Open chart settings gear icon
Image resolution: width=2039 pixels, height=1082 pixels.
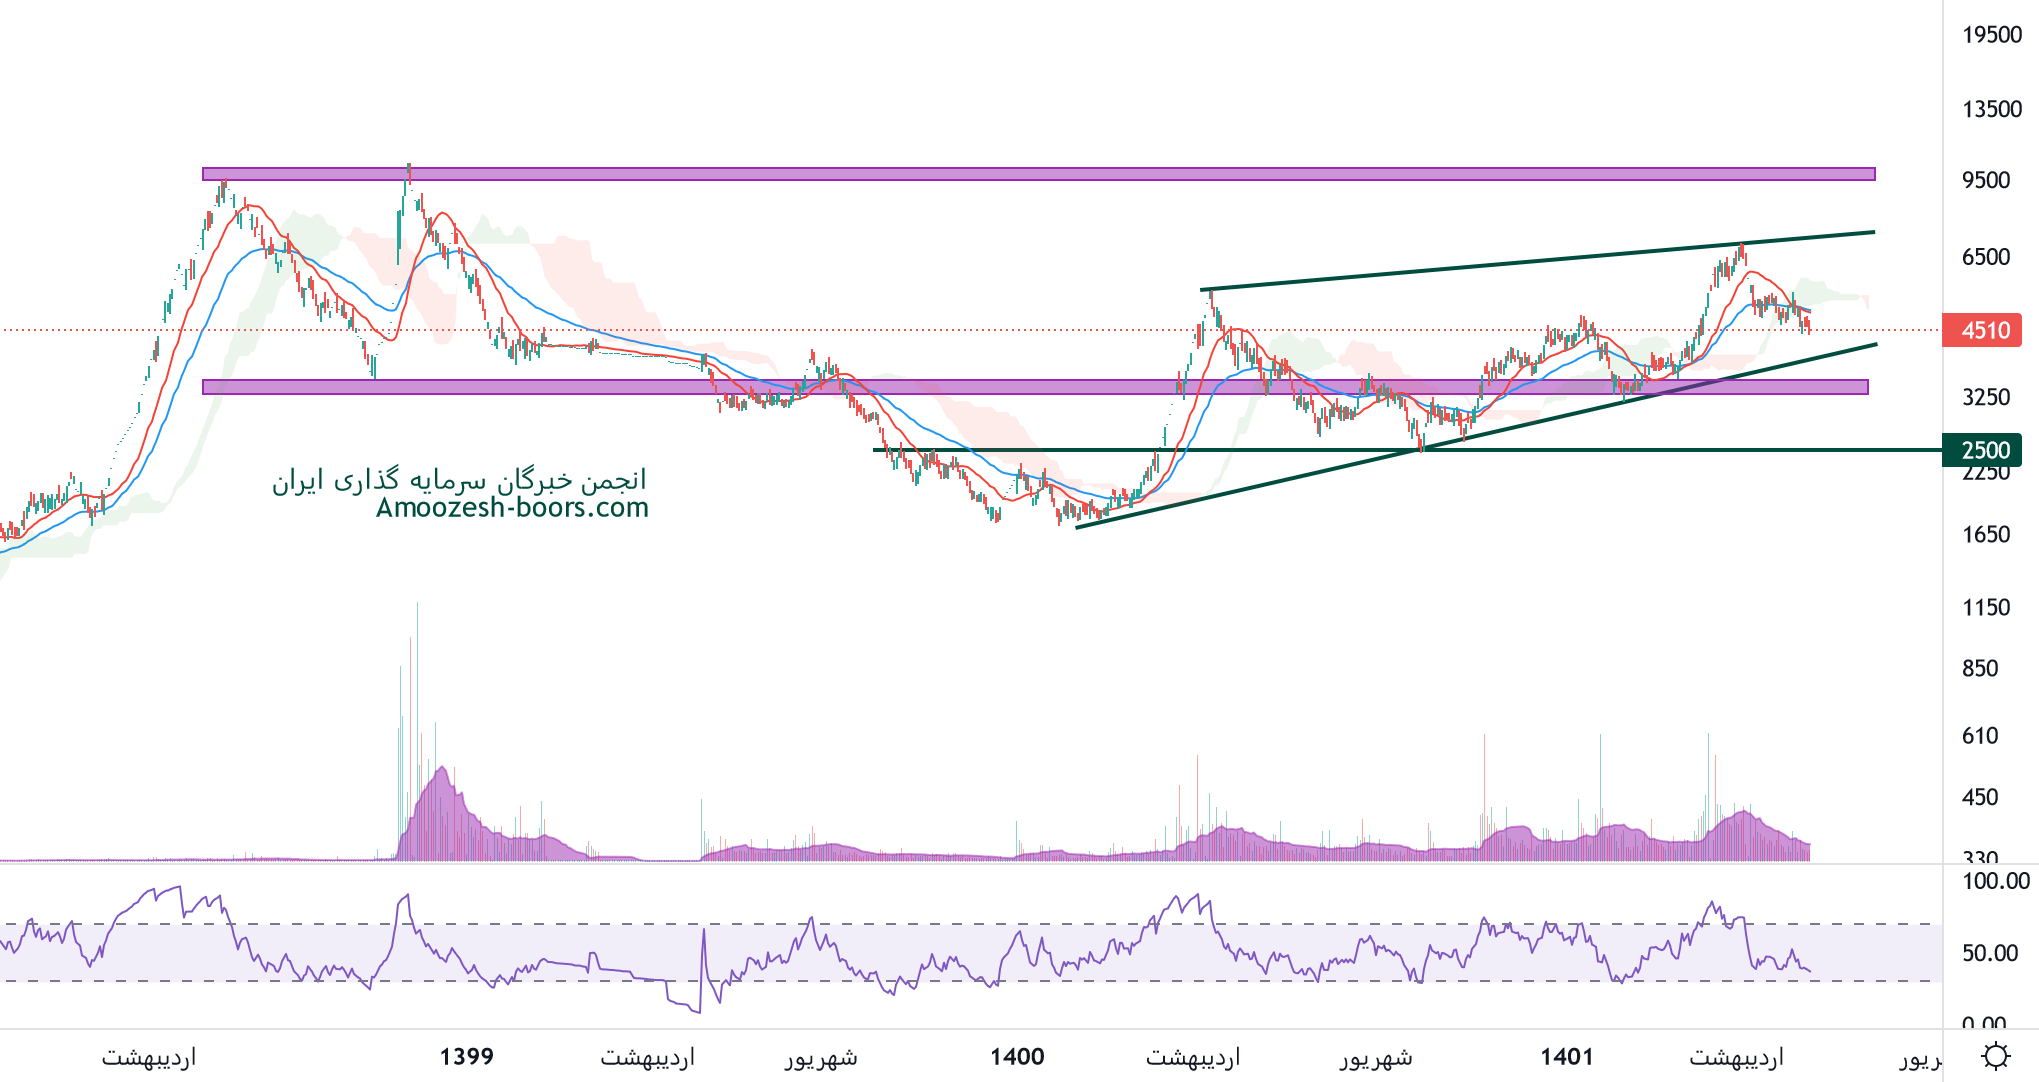tap(1996, 1056)
